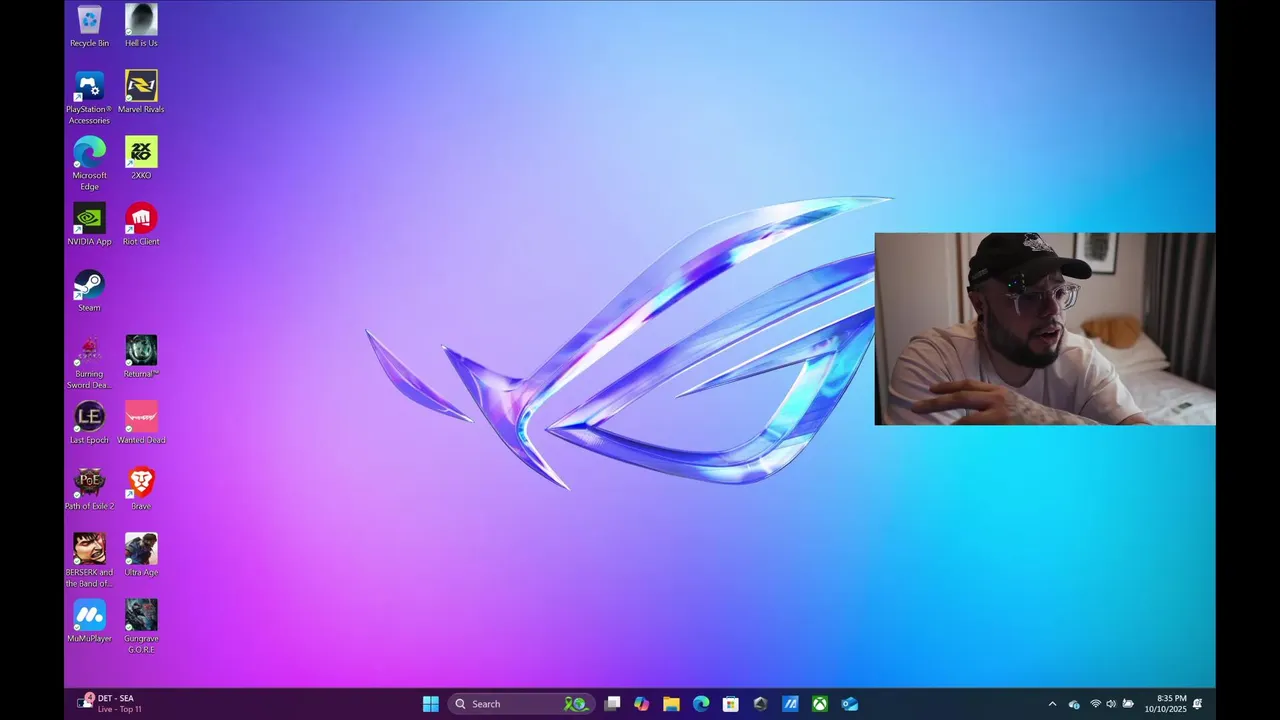Select the Hell is Us desktop shortcut
1280x720 pixels.
[x=141, y=26]
